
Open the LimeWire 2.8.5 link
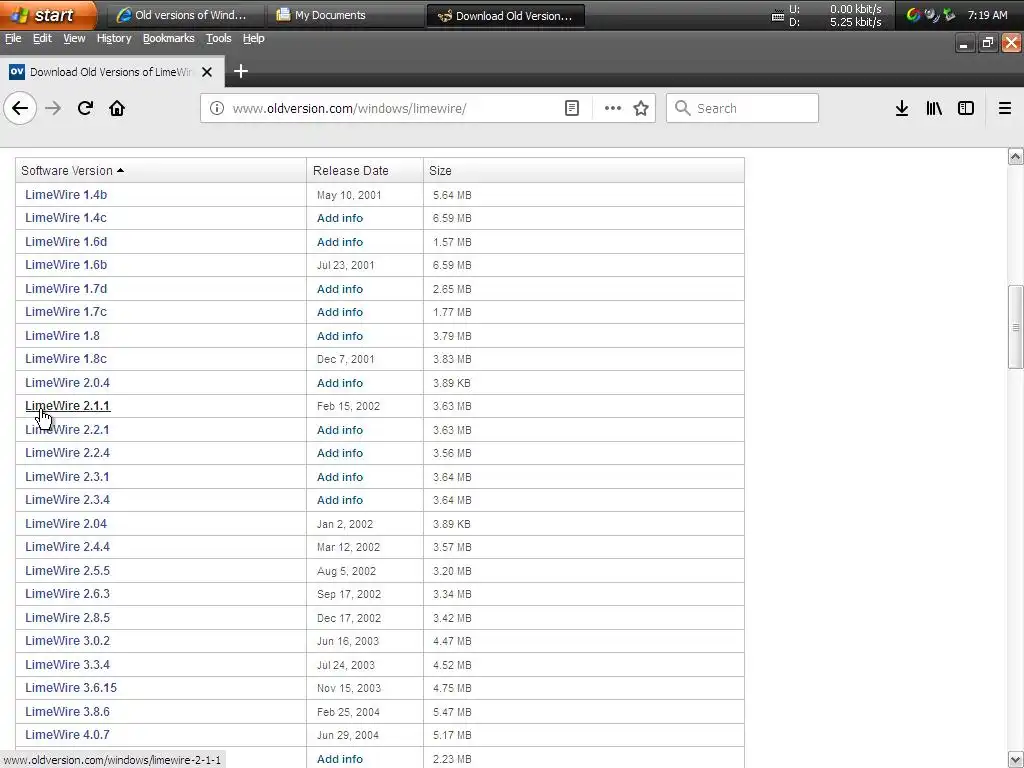pyautogui.click(x=67, y=617)
